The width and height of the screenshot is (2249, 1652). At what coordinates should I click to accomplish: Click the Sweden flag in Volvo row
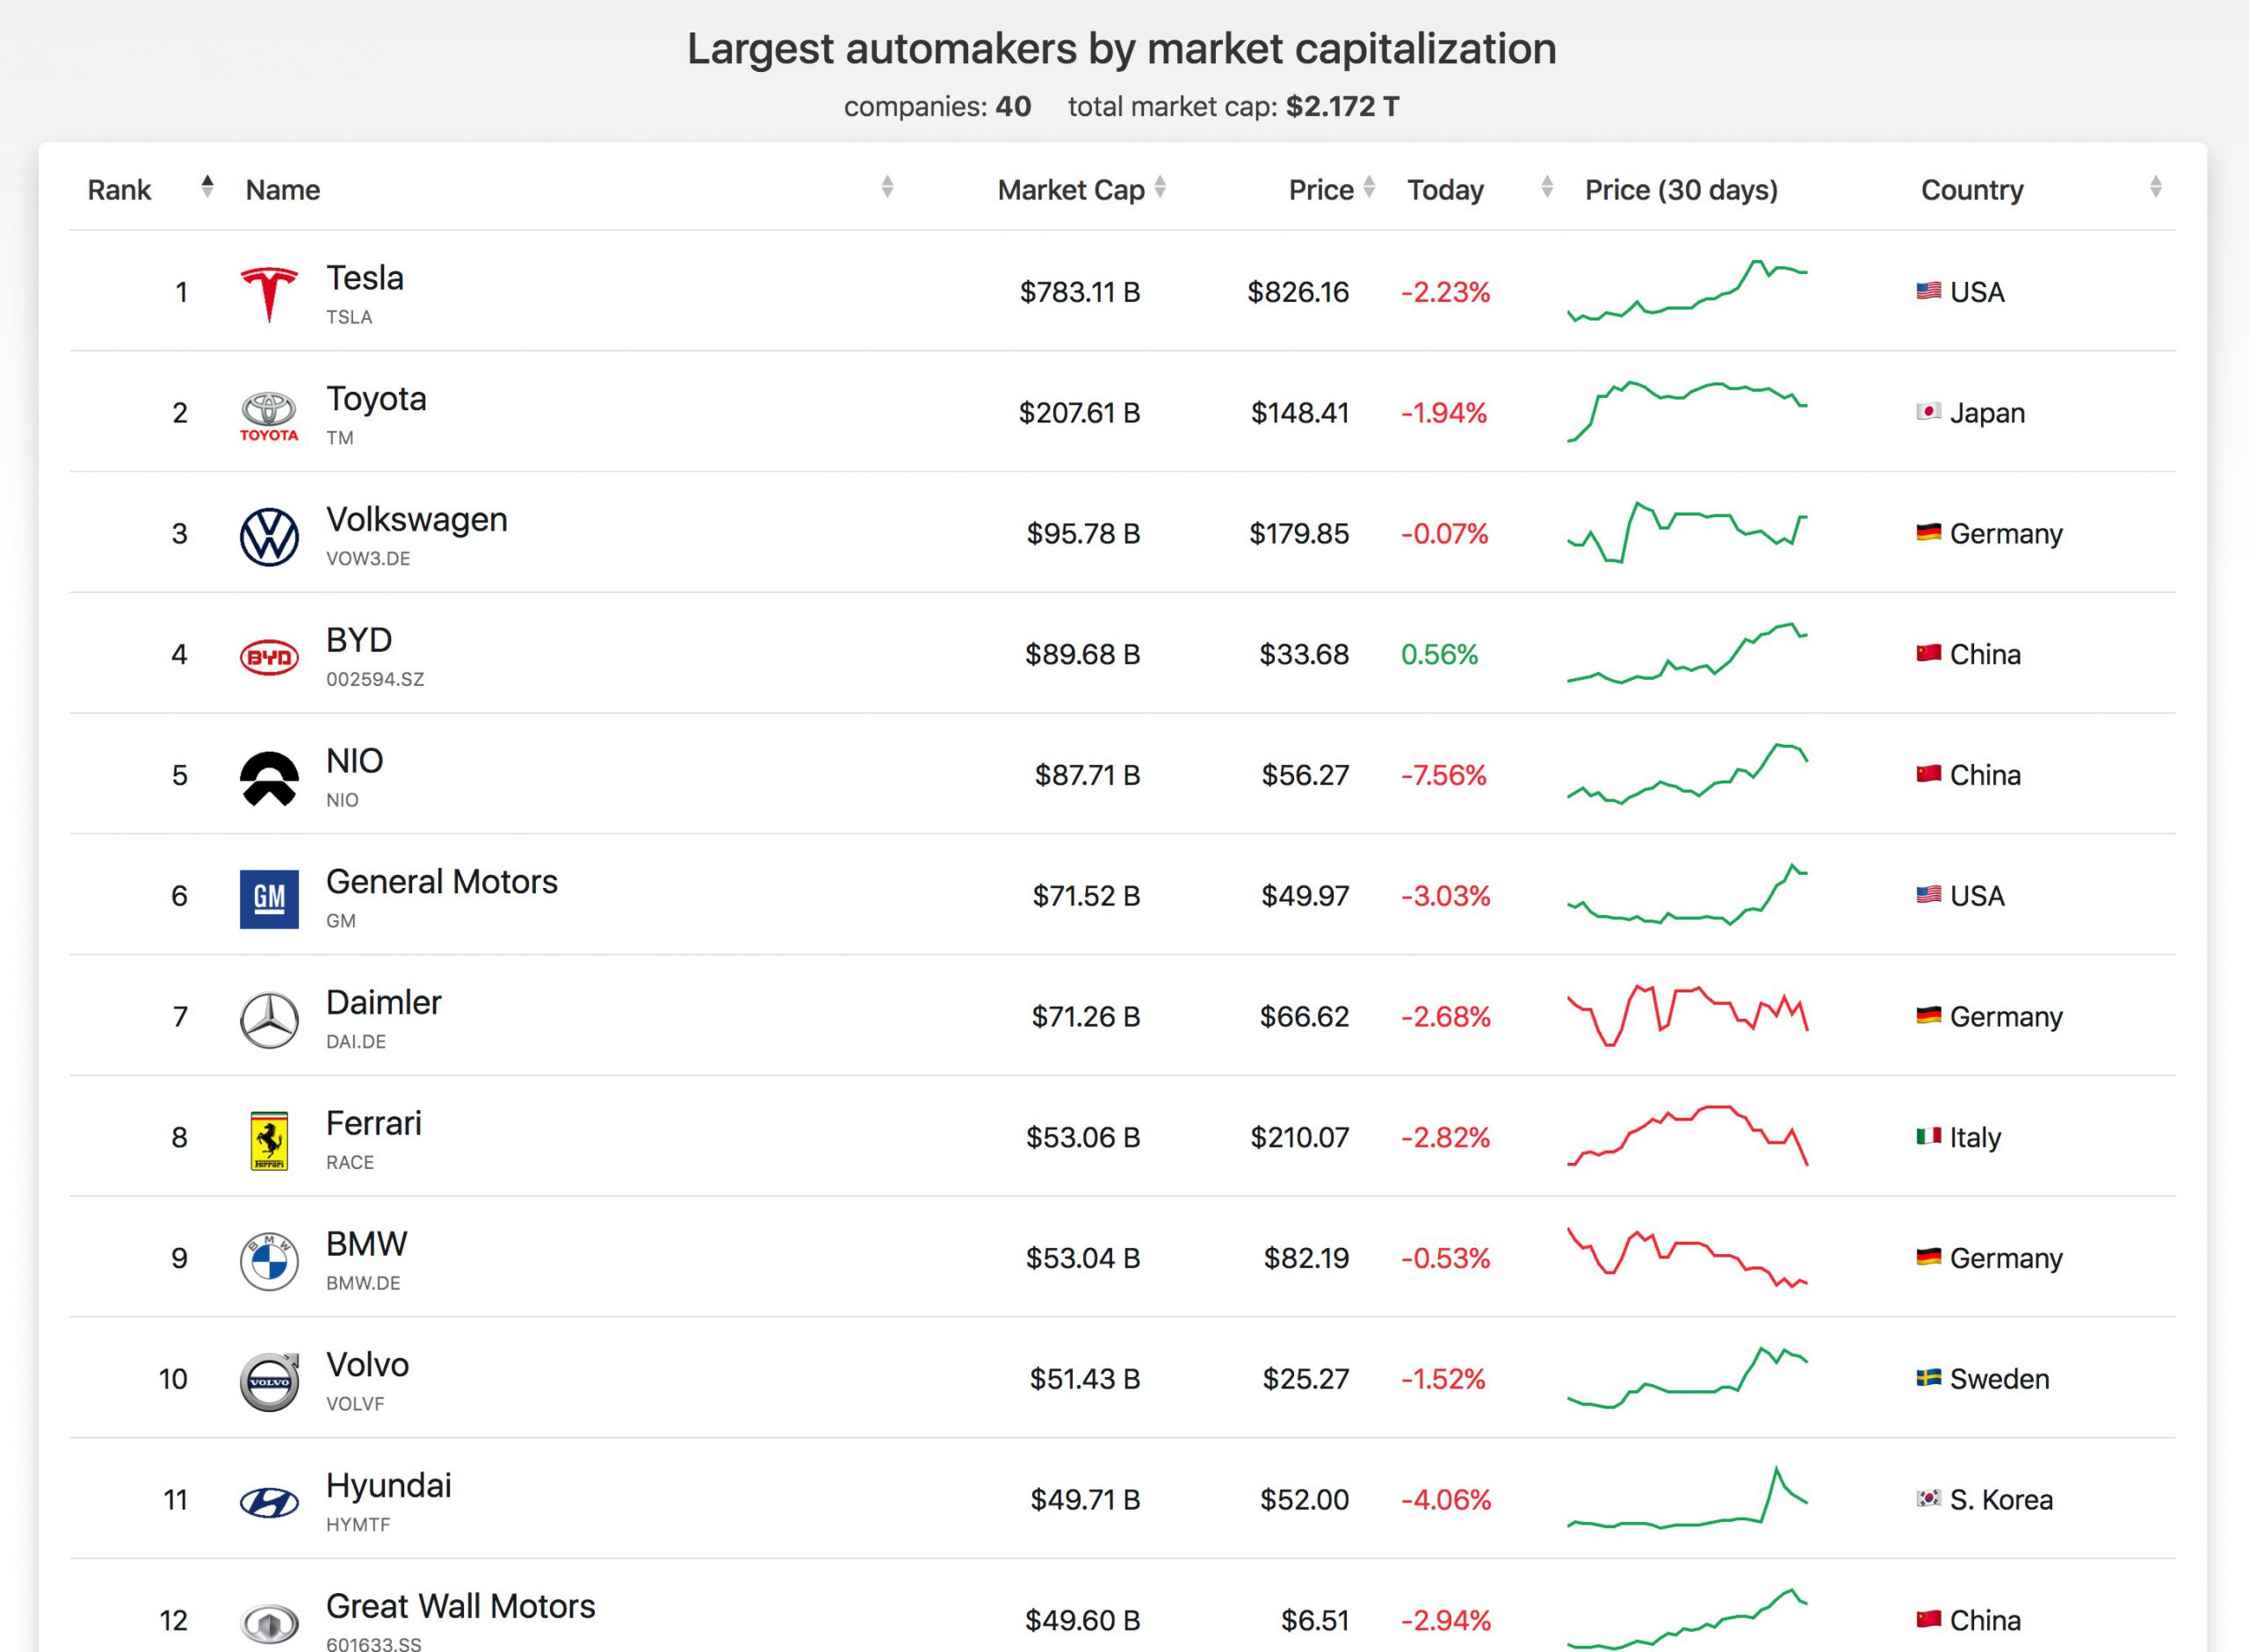(x=1928, y=1378)
